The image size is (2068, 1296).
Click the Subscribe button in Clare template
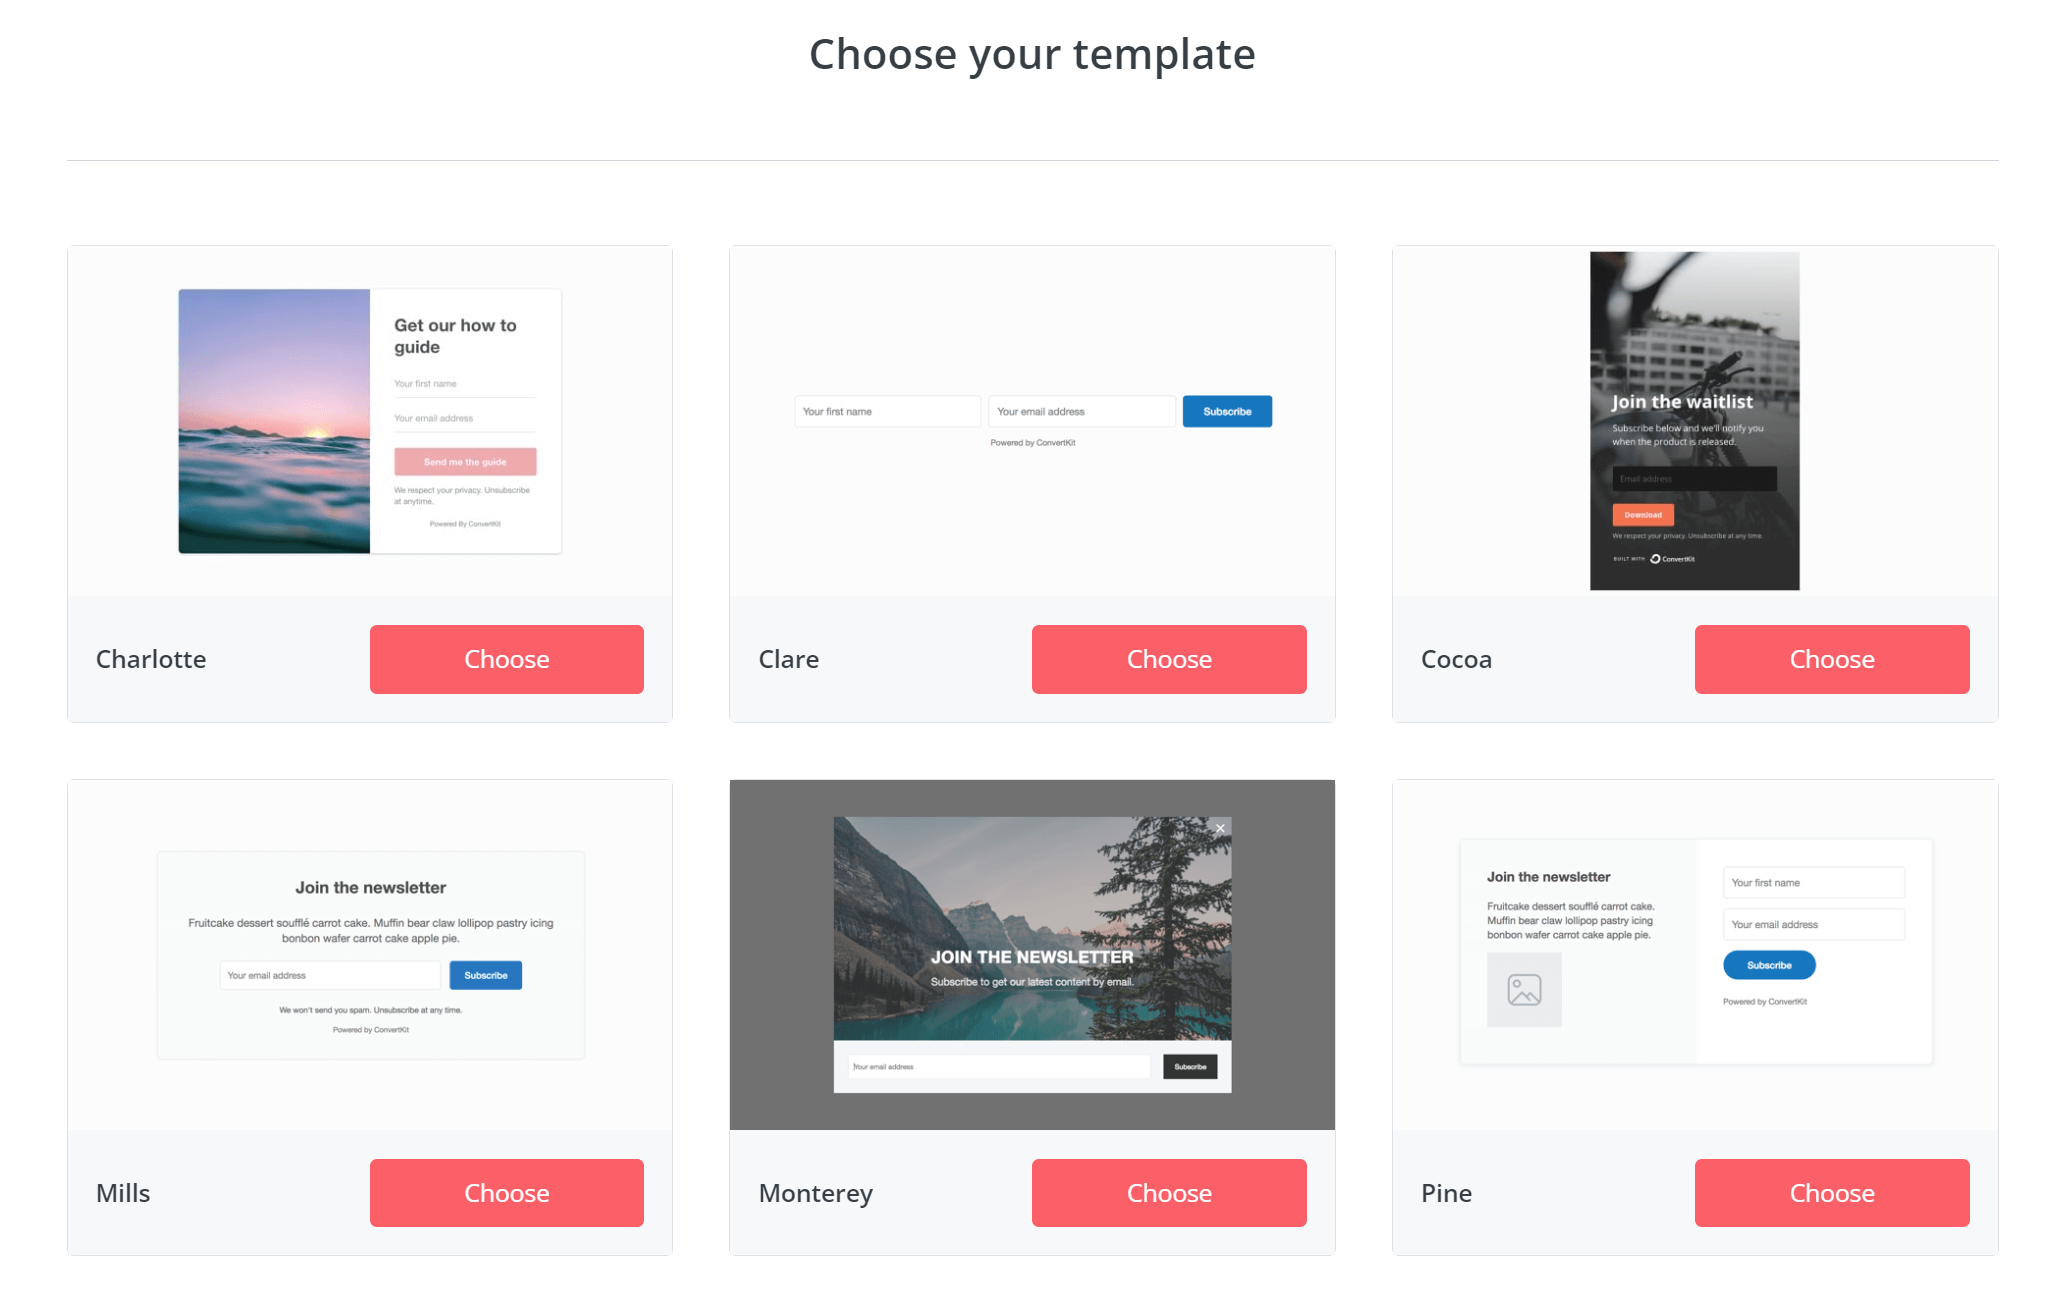point(1227,412)
